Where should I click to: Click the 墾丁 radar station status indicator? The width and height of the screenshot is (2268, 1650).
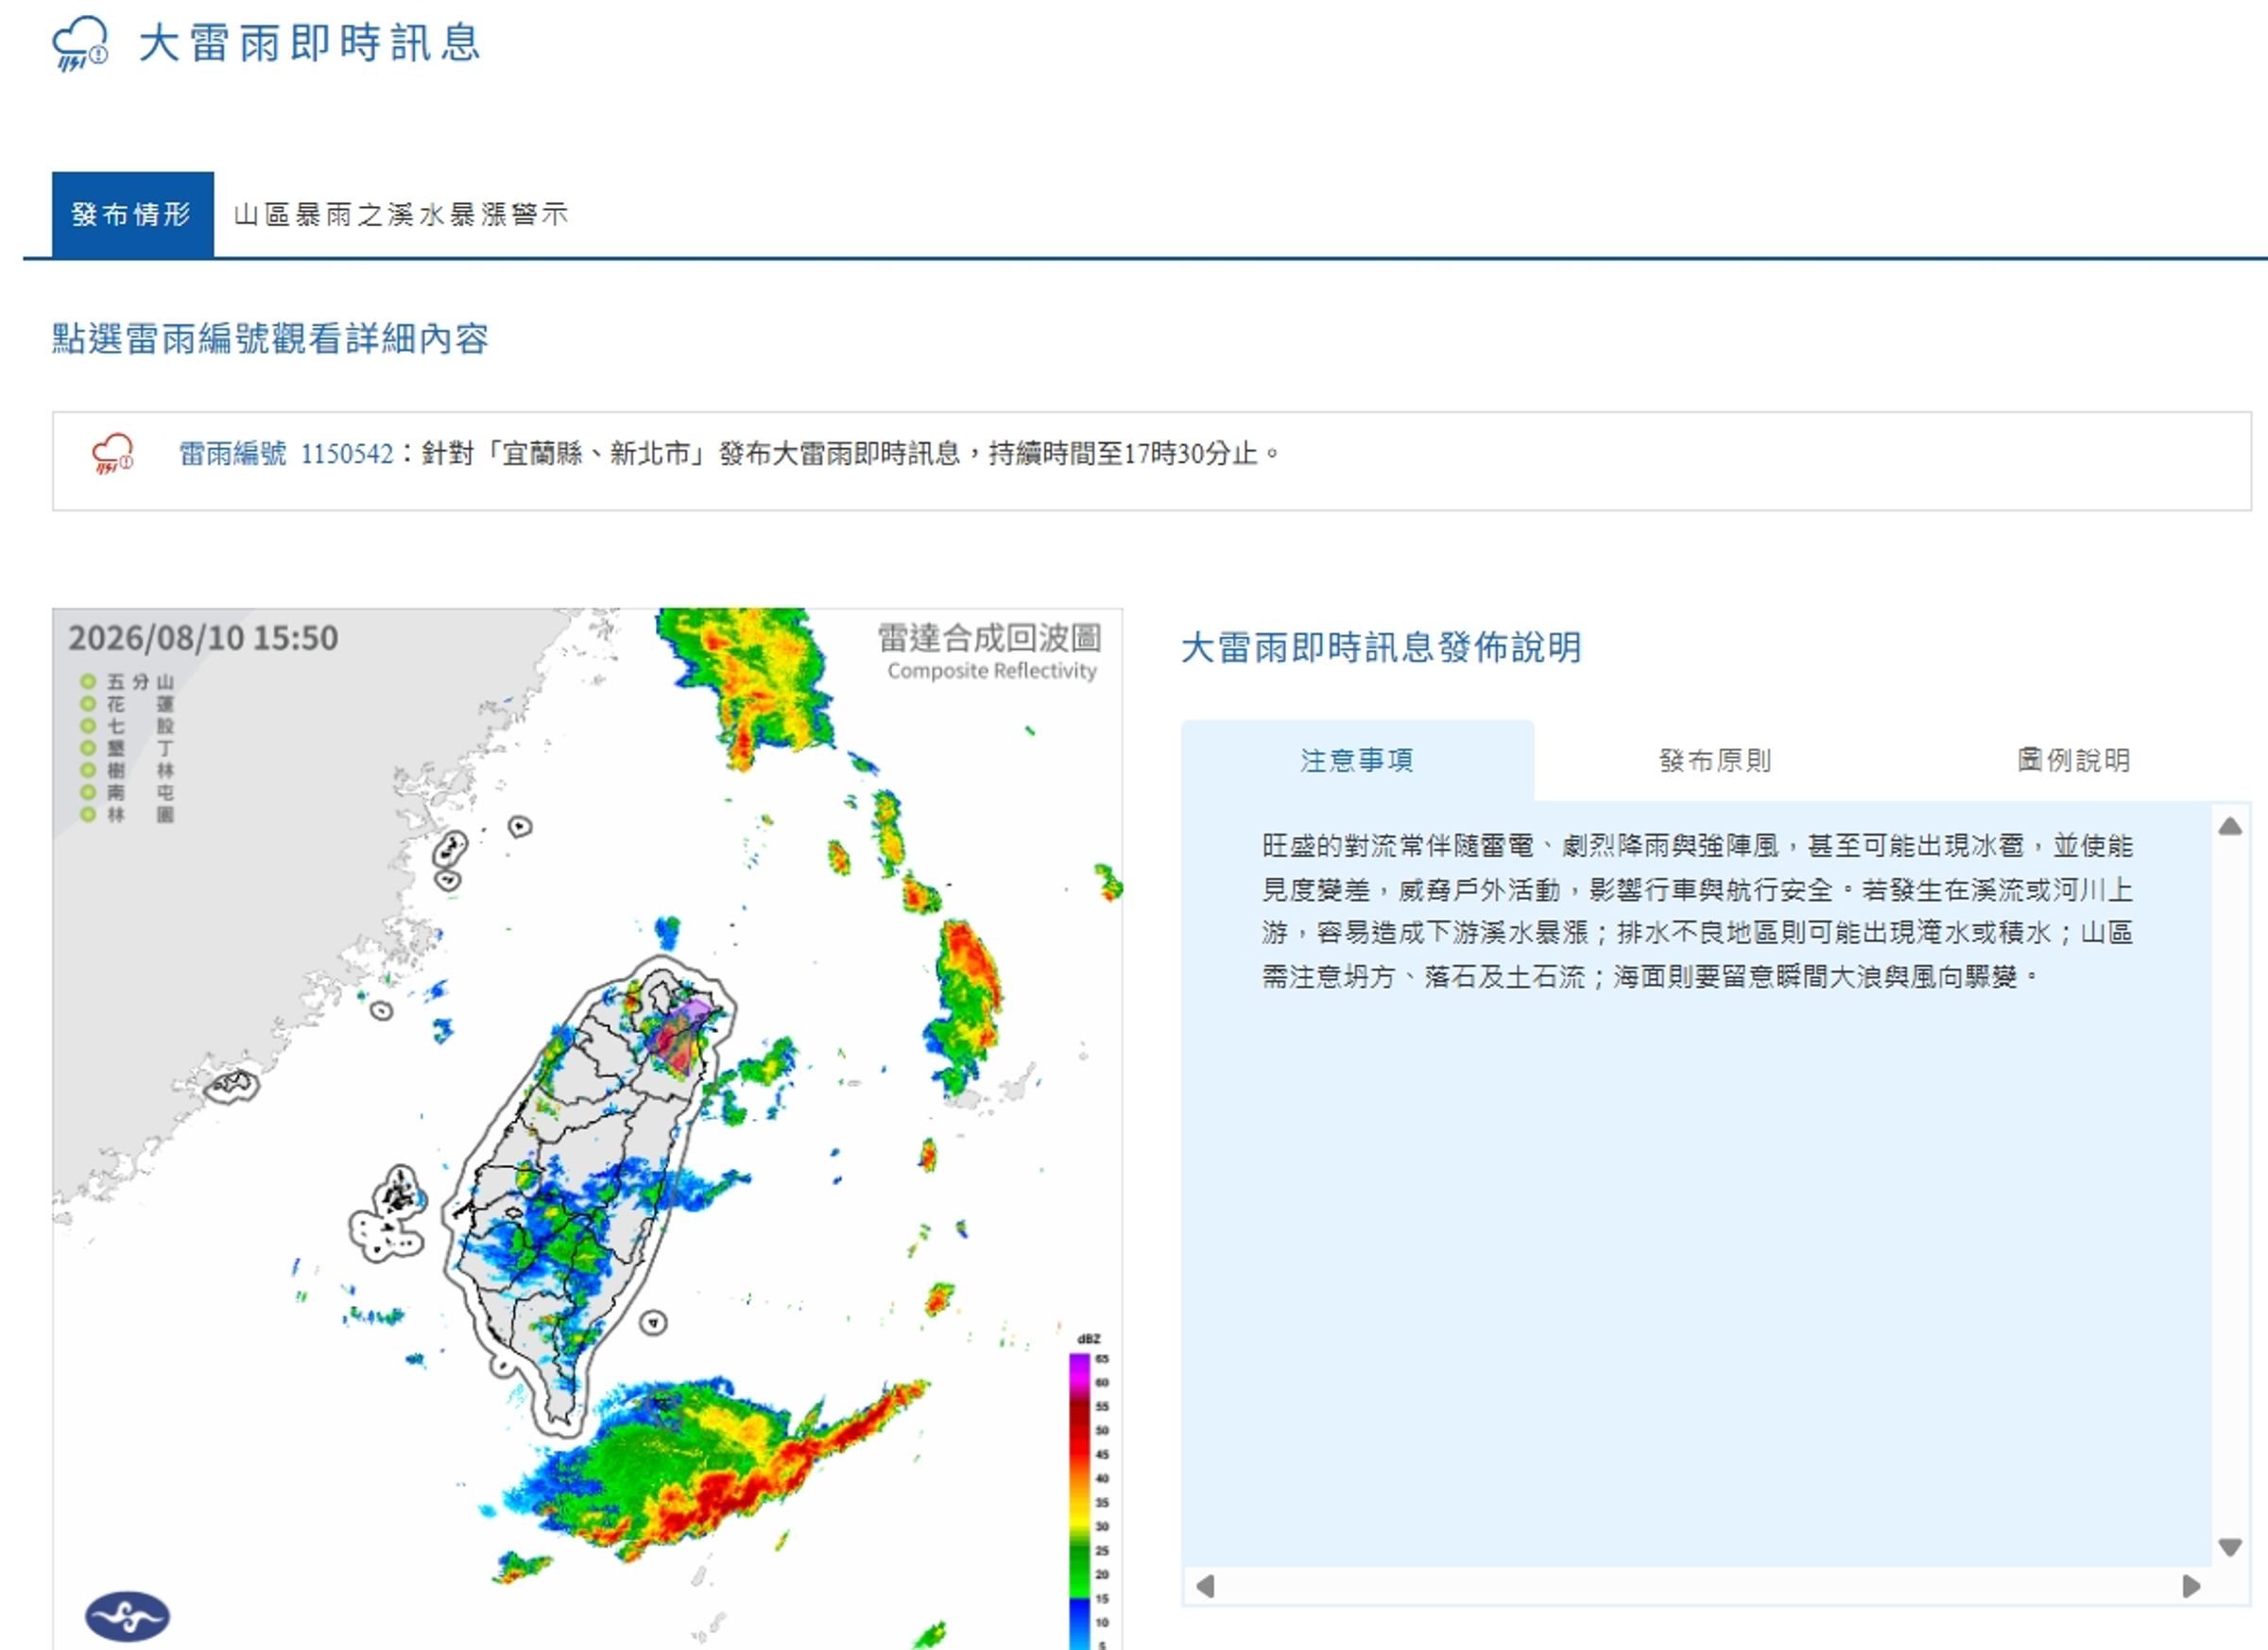pyautogui.click(x=88, y=748)
